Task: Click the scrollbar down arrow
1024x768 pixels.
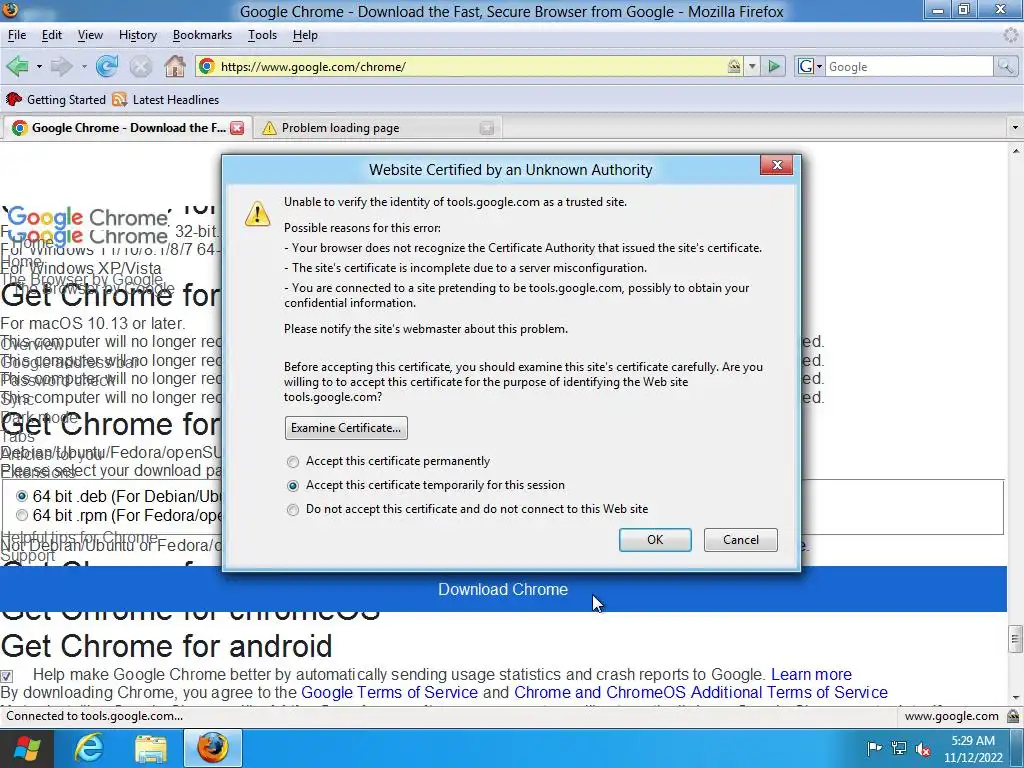Action: [1015, 698]
